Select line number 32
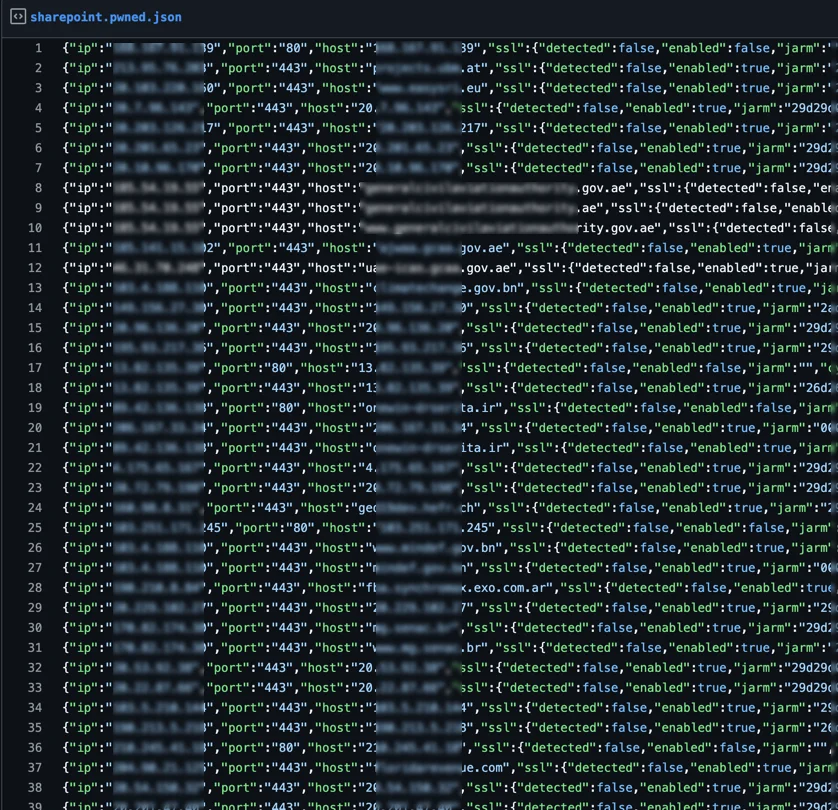838x810 pixels. 35,667
